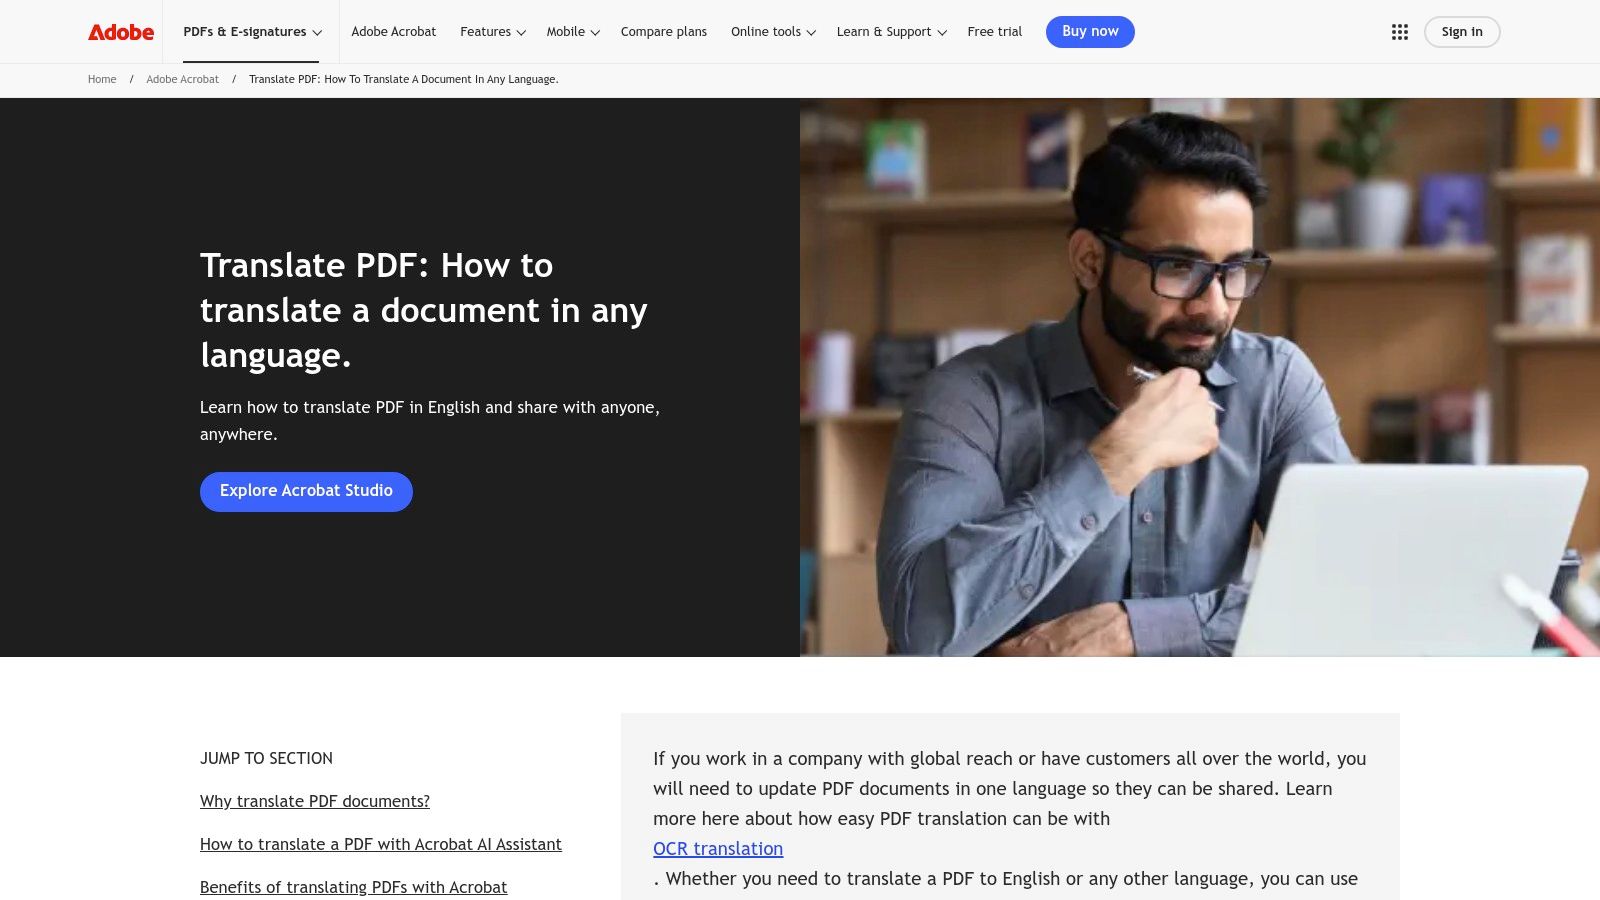Screen dimensions: 1600x900
Task: Expand the Learn & Support dropdown
Action: [889, 31]
